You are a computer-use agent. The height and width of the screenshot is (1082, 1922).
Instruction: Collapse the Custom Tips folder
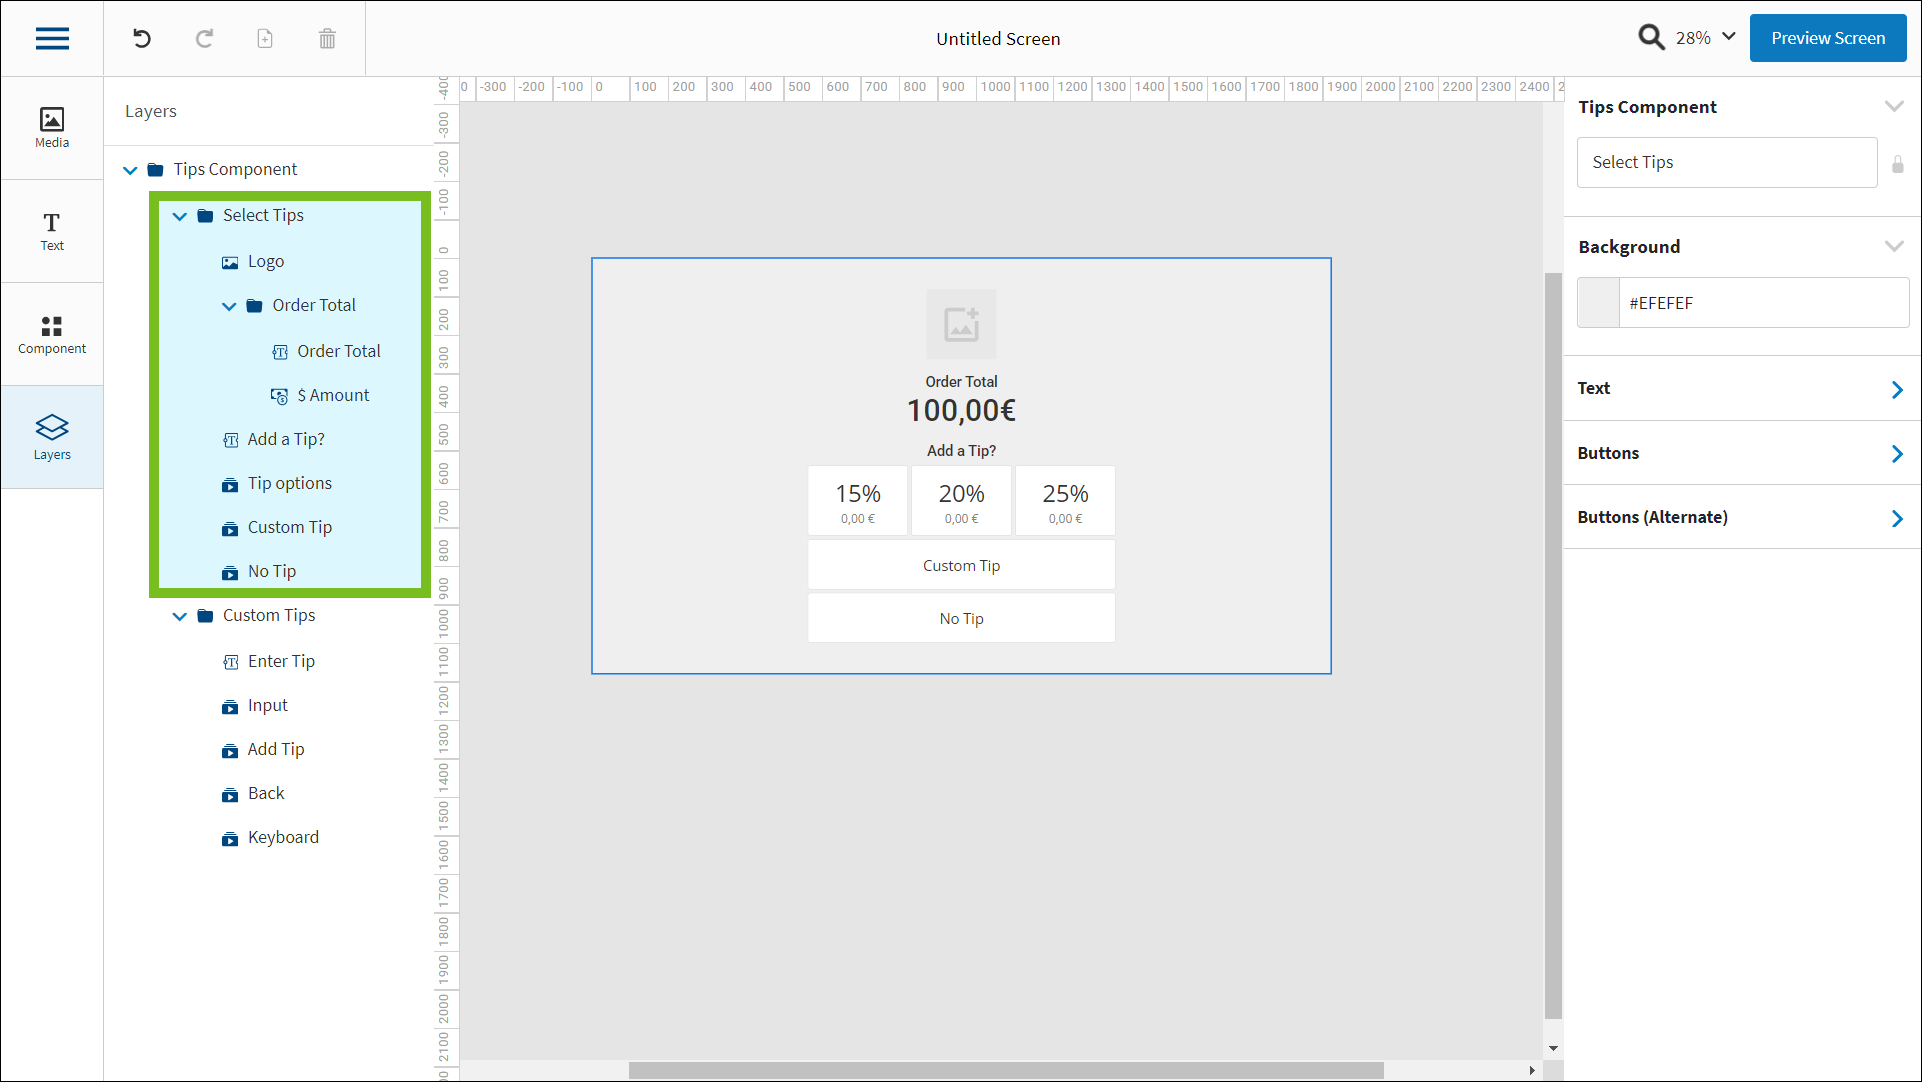tap(180, 616)
